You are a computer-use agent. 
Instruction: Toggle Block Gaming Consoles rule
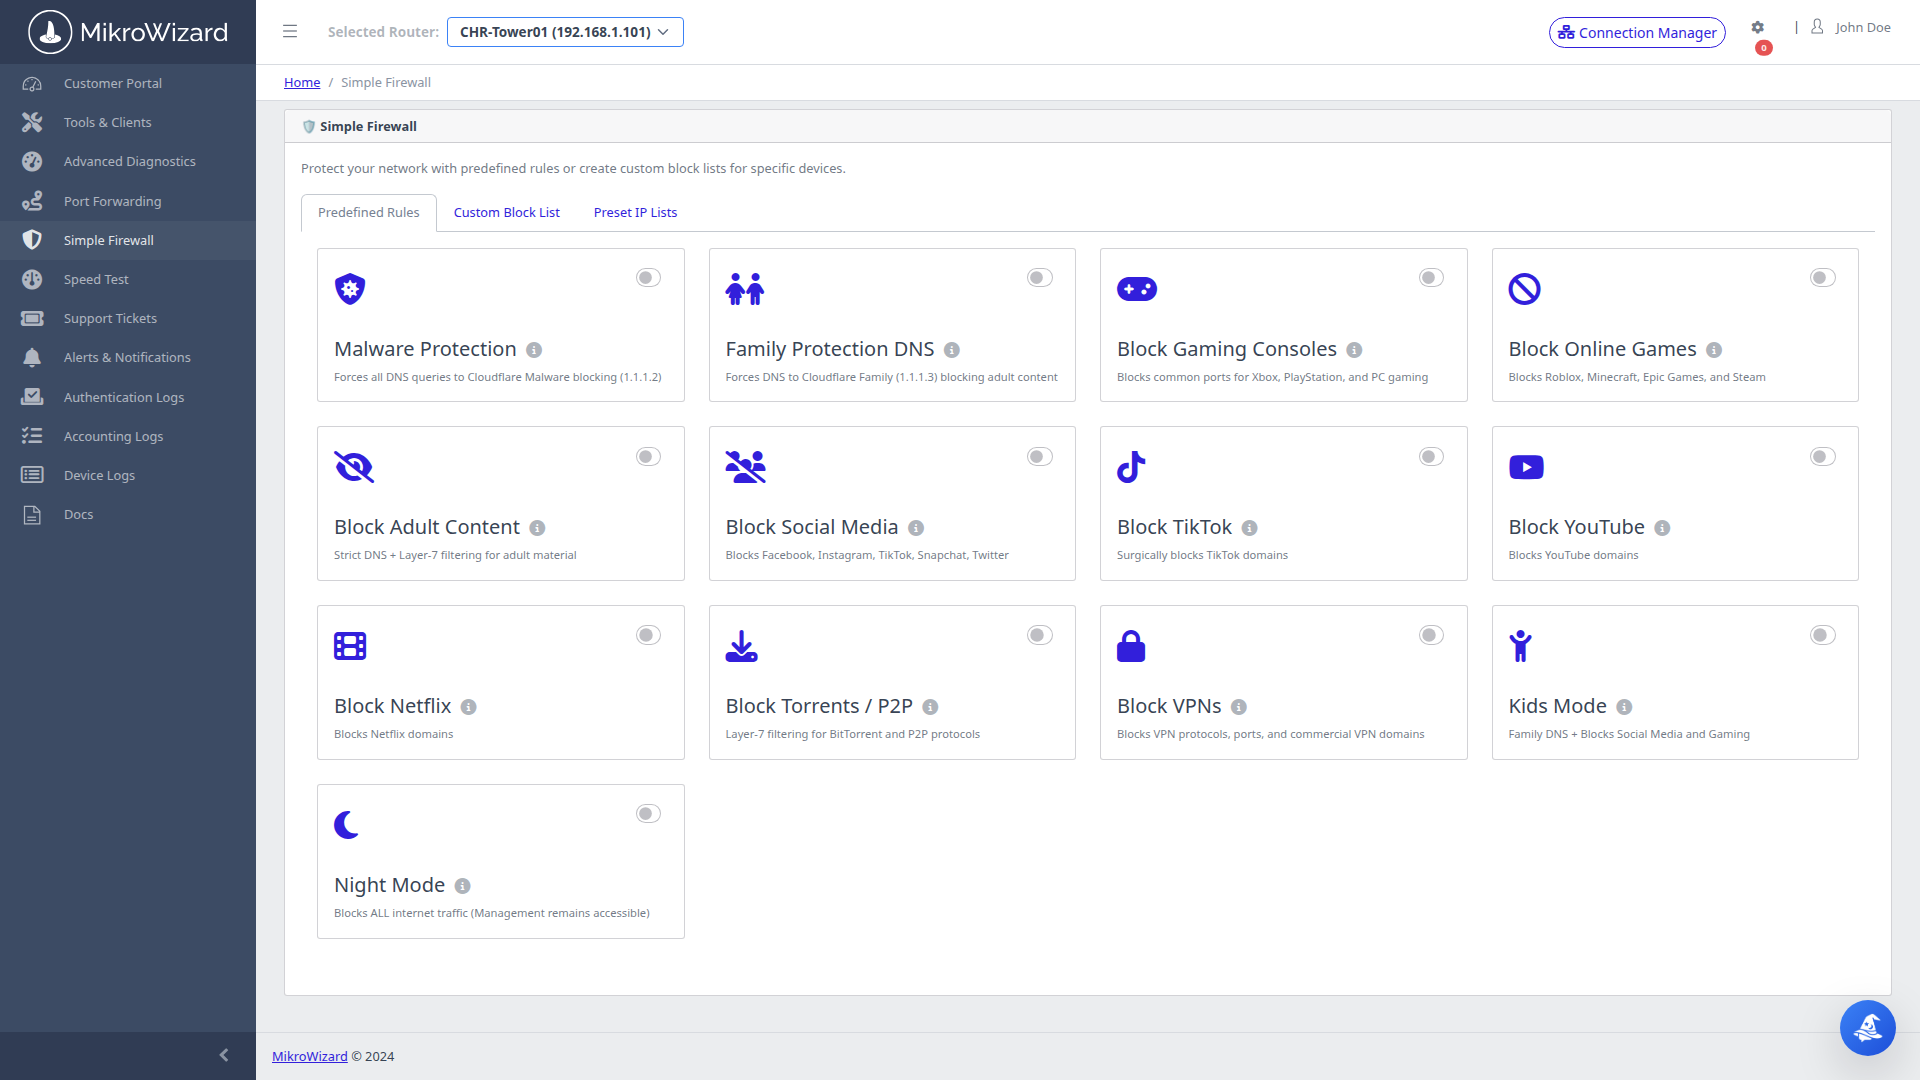tap(1431, 278)
